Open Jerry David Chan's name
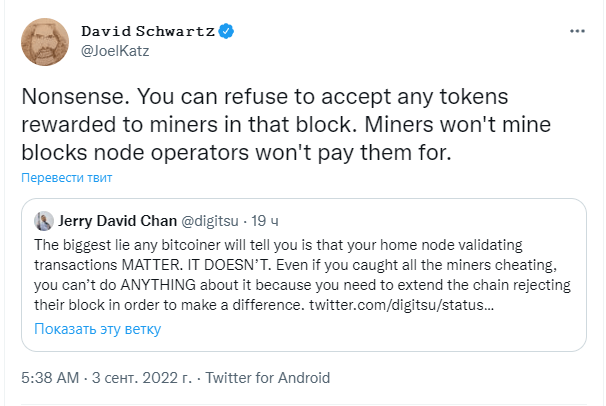 [117, 221]
